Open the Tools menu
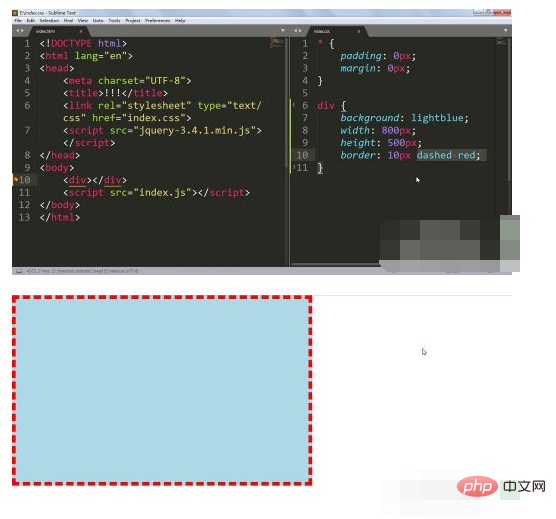Viewport: 556px width, 519px height. point(114,21)
